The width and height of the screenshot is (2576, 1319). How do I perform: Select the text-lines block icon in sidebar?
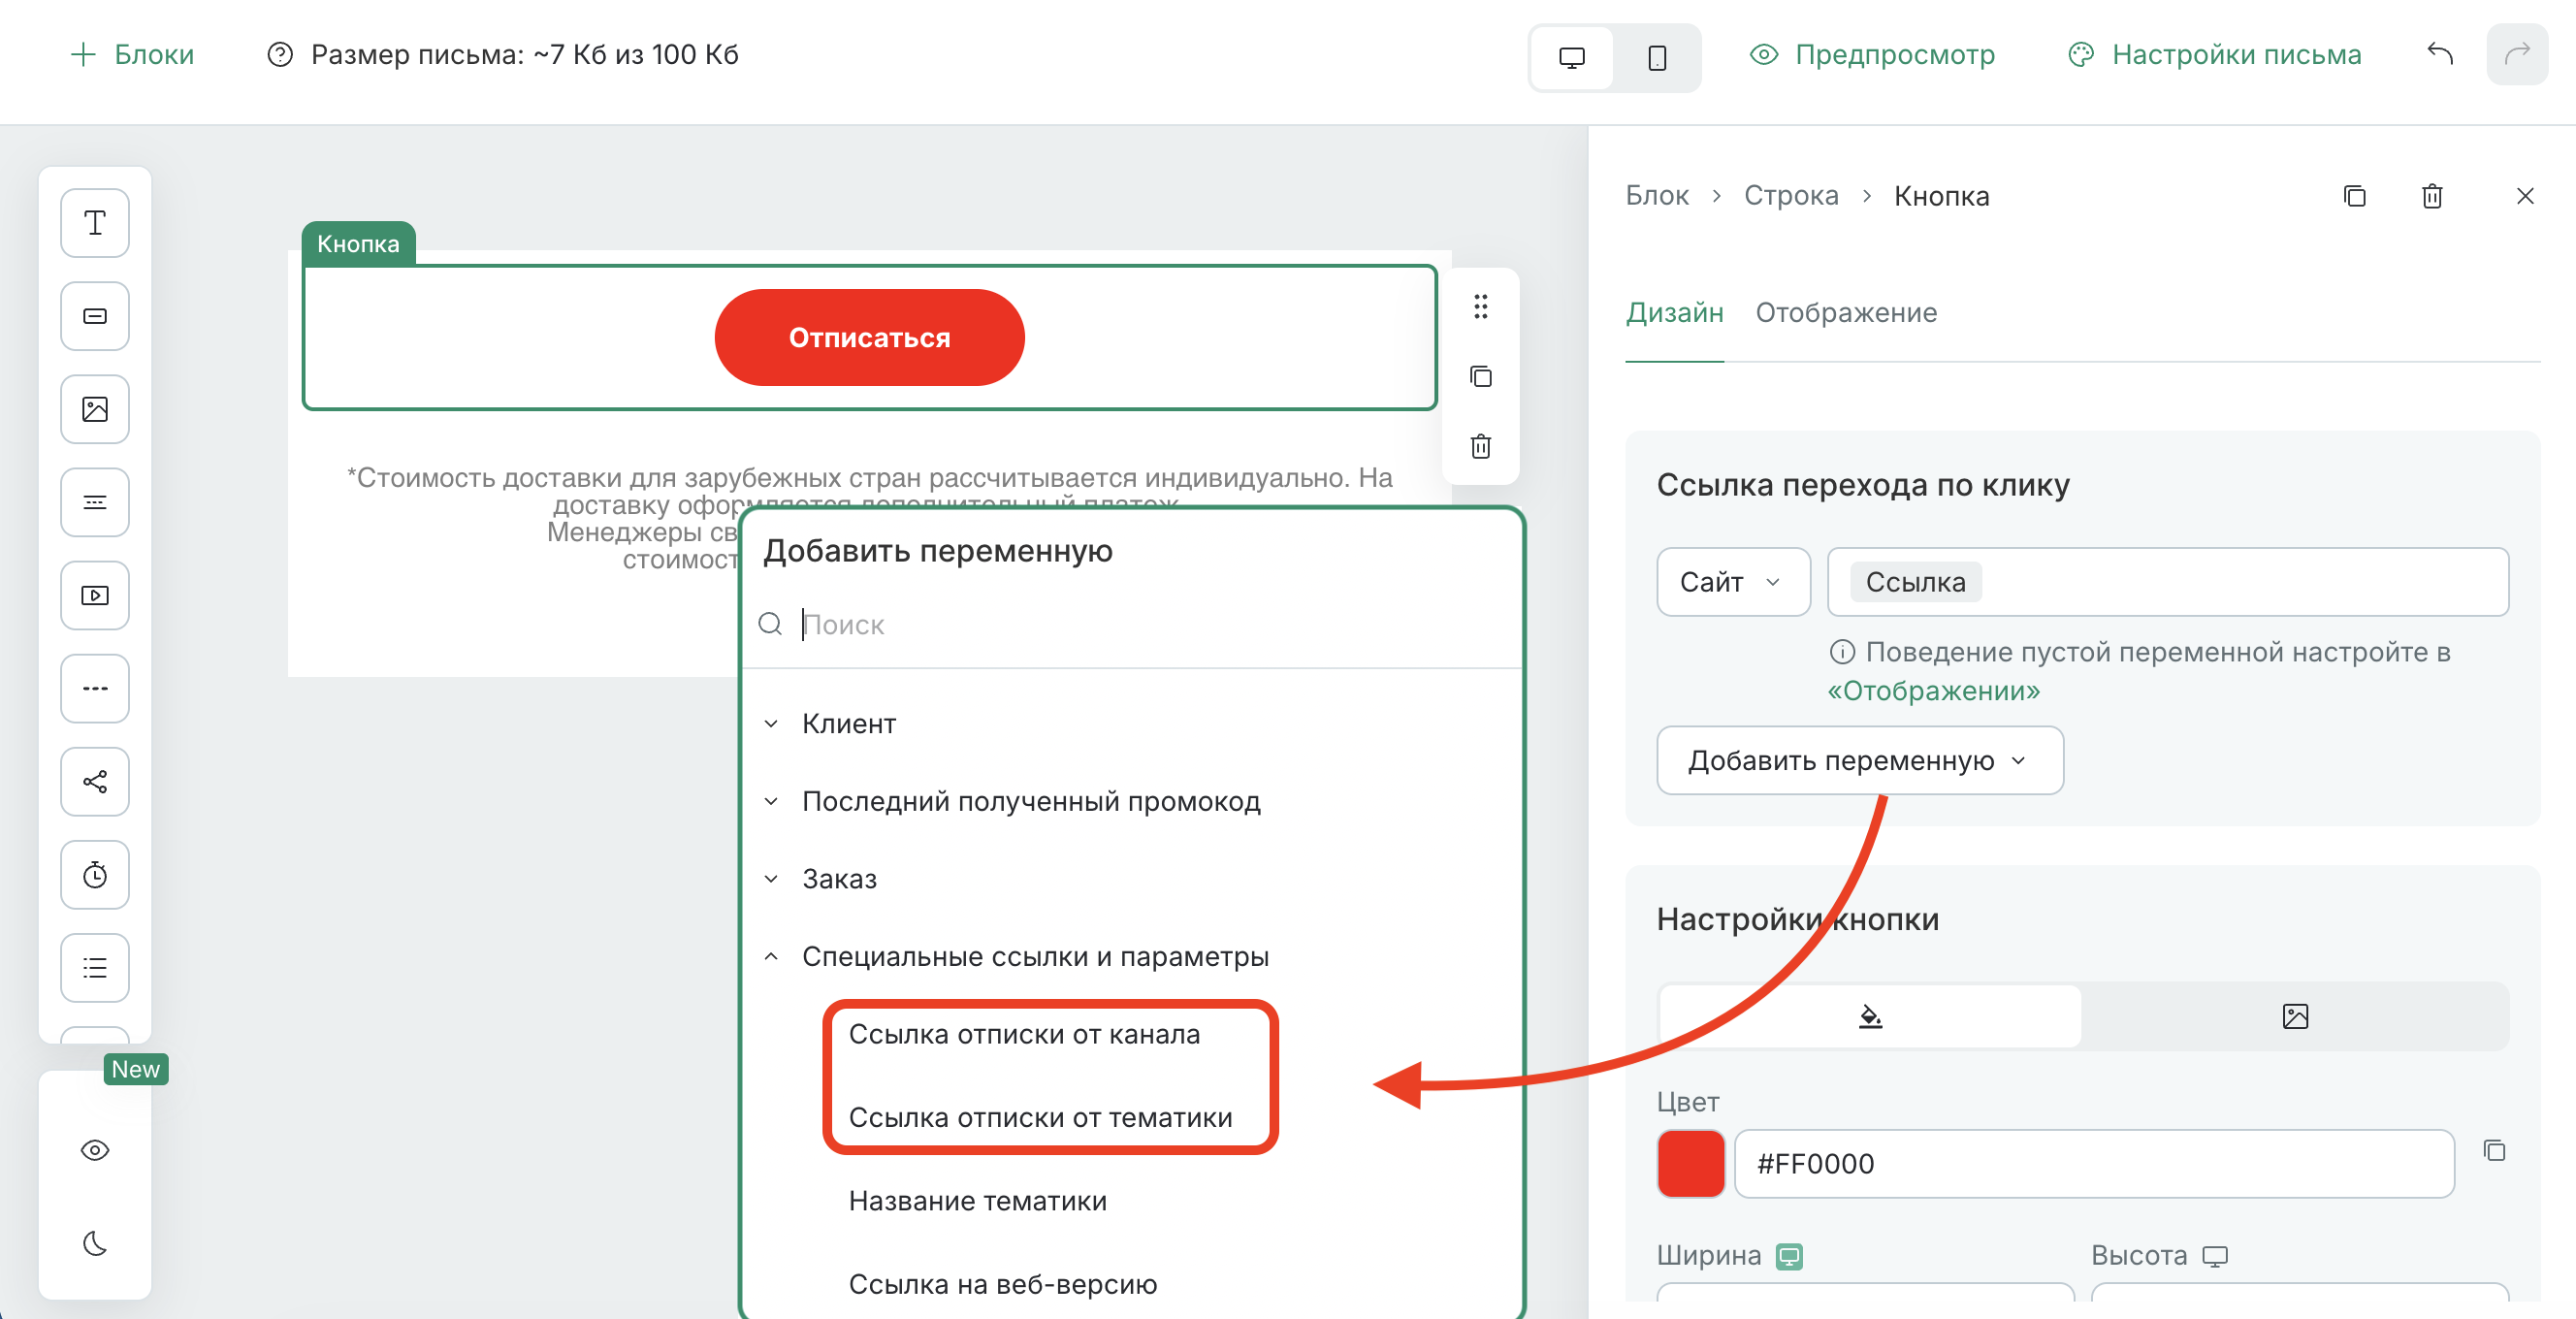(x=95, y=502)
